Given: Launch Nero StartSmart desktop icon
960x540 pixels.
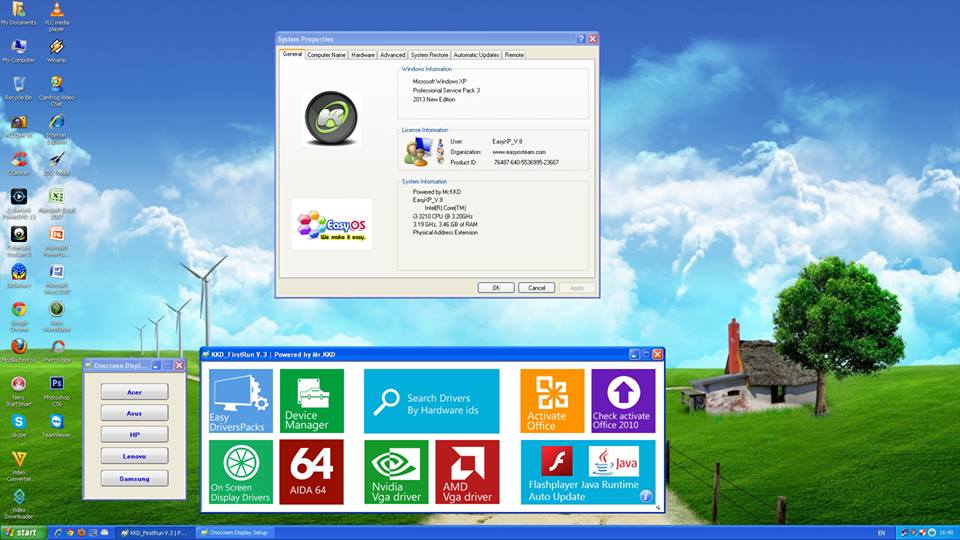Looking at the screenshot, I should [18, 391].
